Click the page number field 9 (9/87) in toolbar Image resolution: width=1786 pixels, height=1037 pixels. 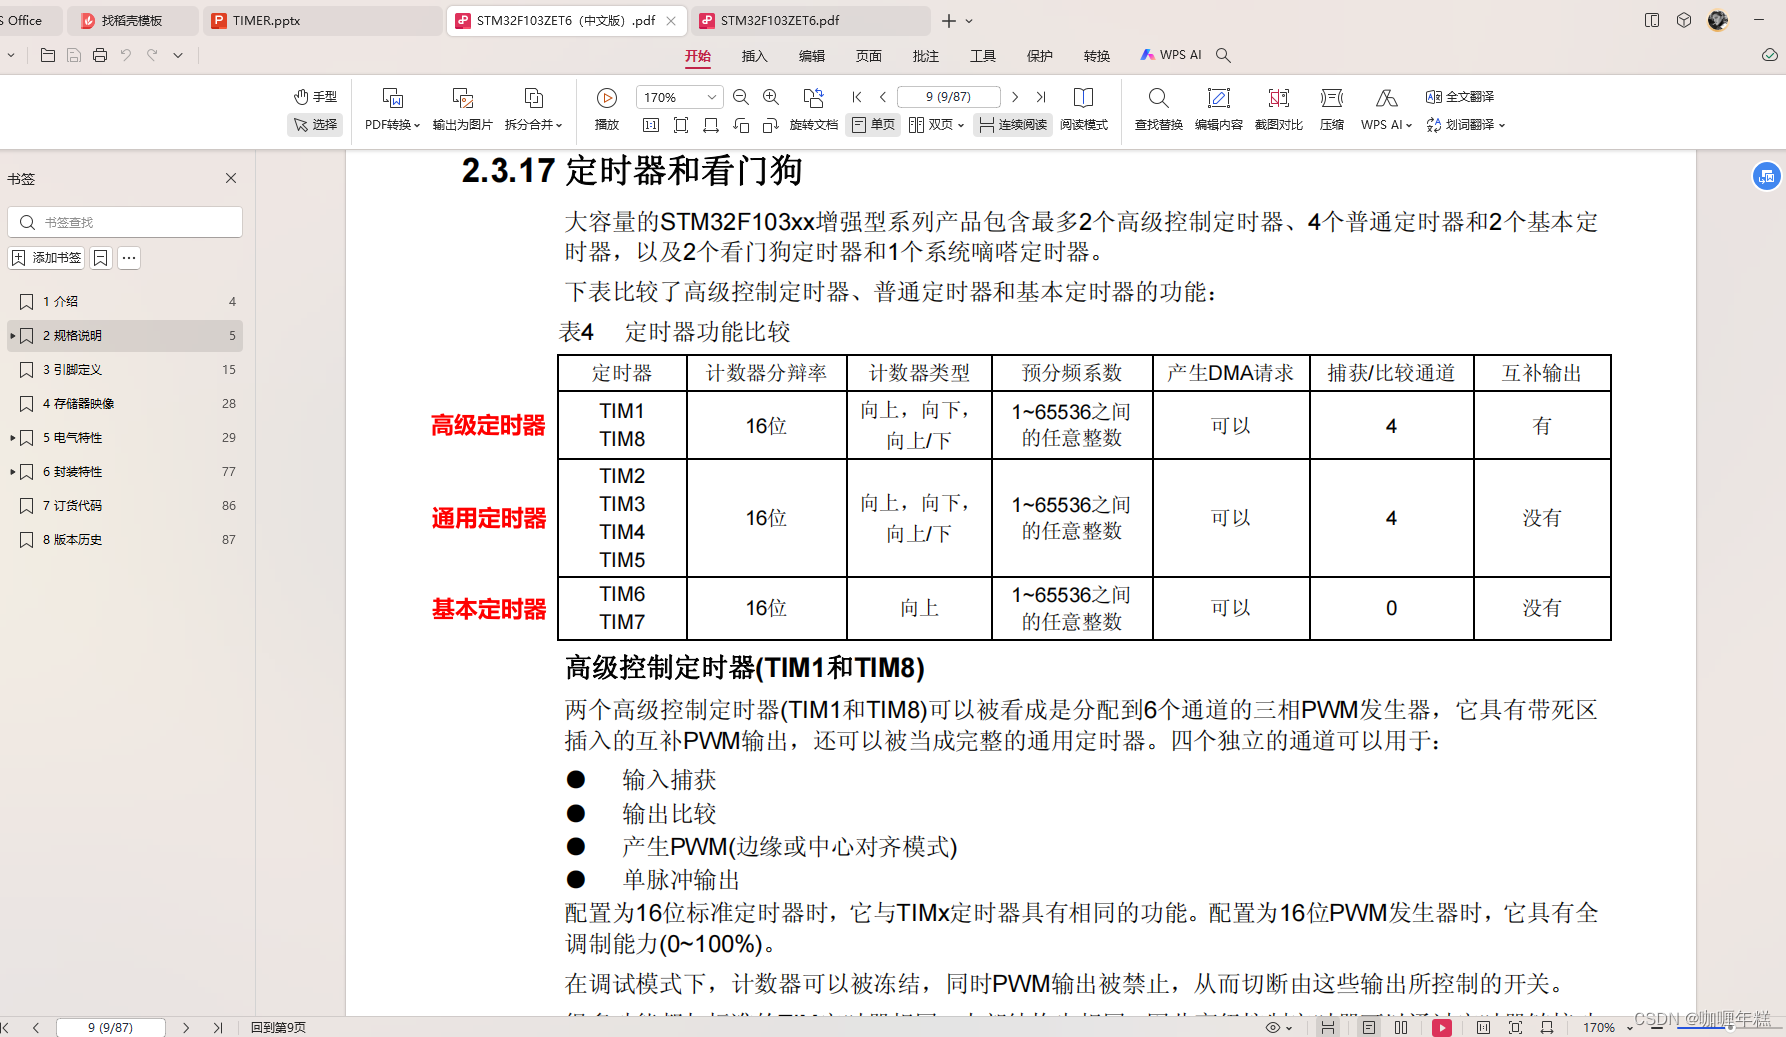coord(948,97)
